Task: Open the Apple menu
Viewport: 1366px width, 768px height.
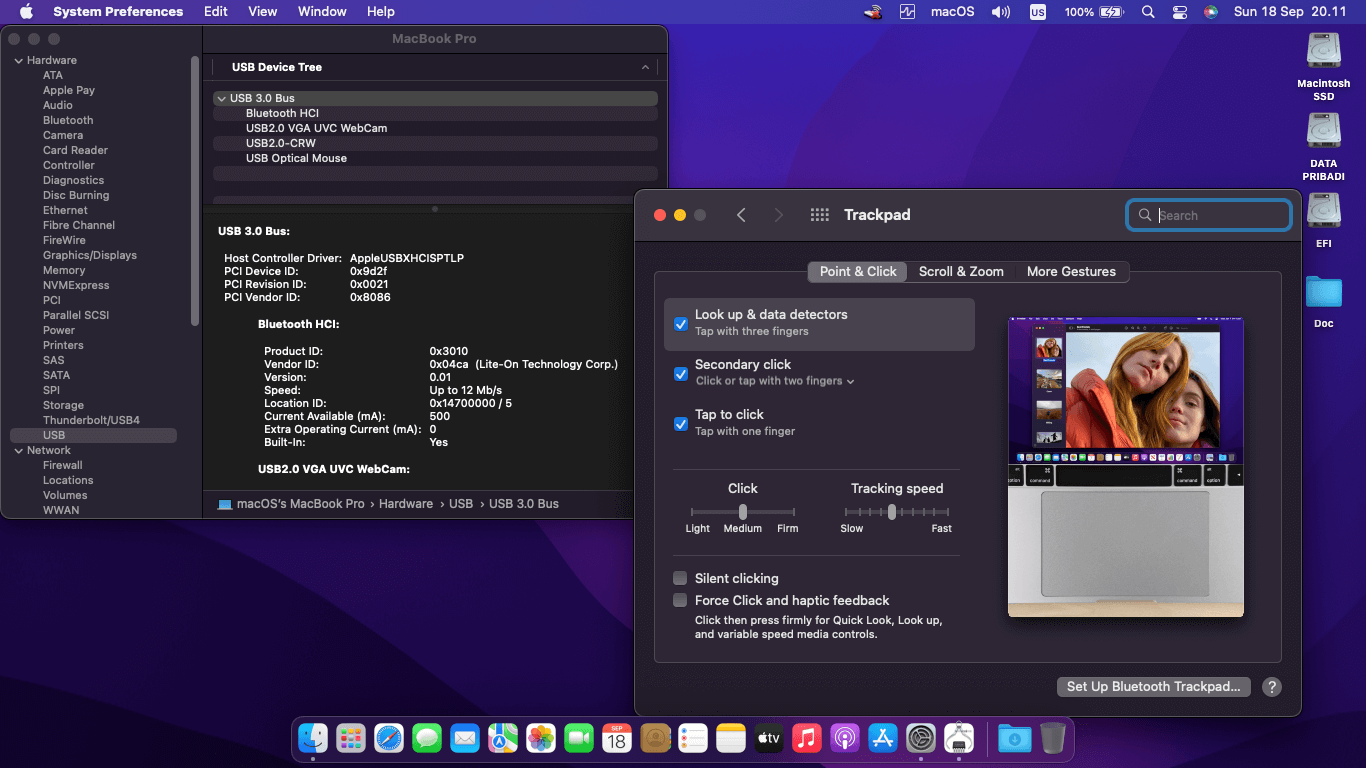Action: [27, 12]
